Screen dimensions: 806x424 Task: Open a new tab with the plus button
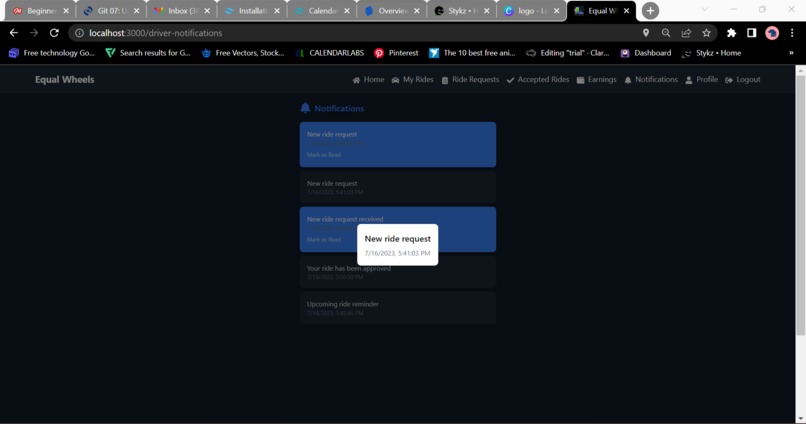[x=650, y=11]
